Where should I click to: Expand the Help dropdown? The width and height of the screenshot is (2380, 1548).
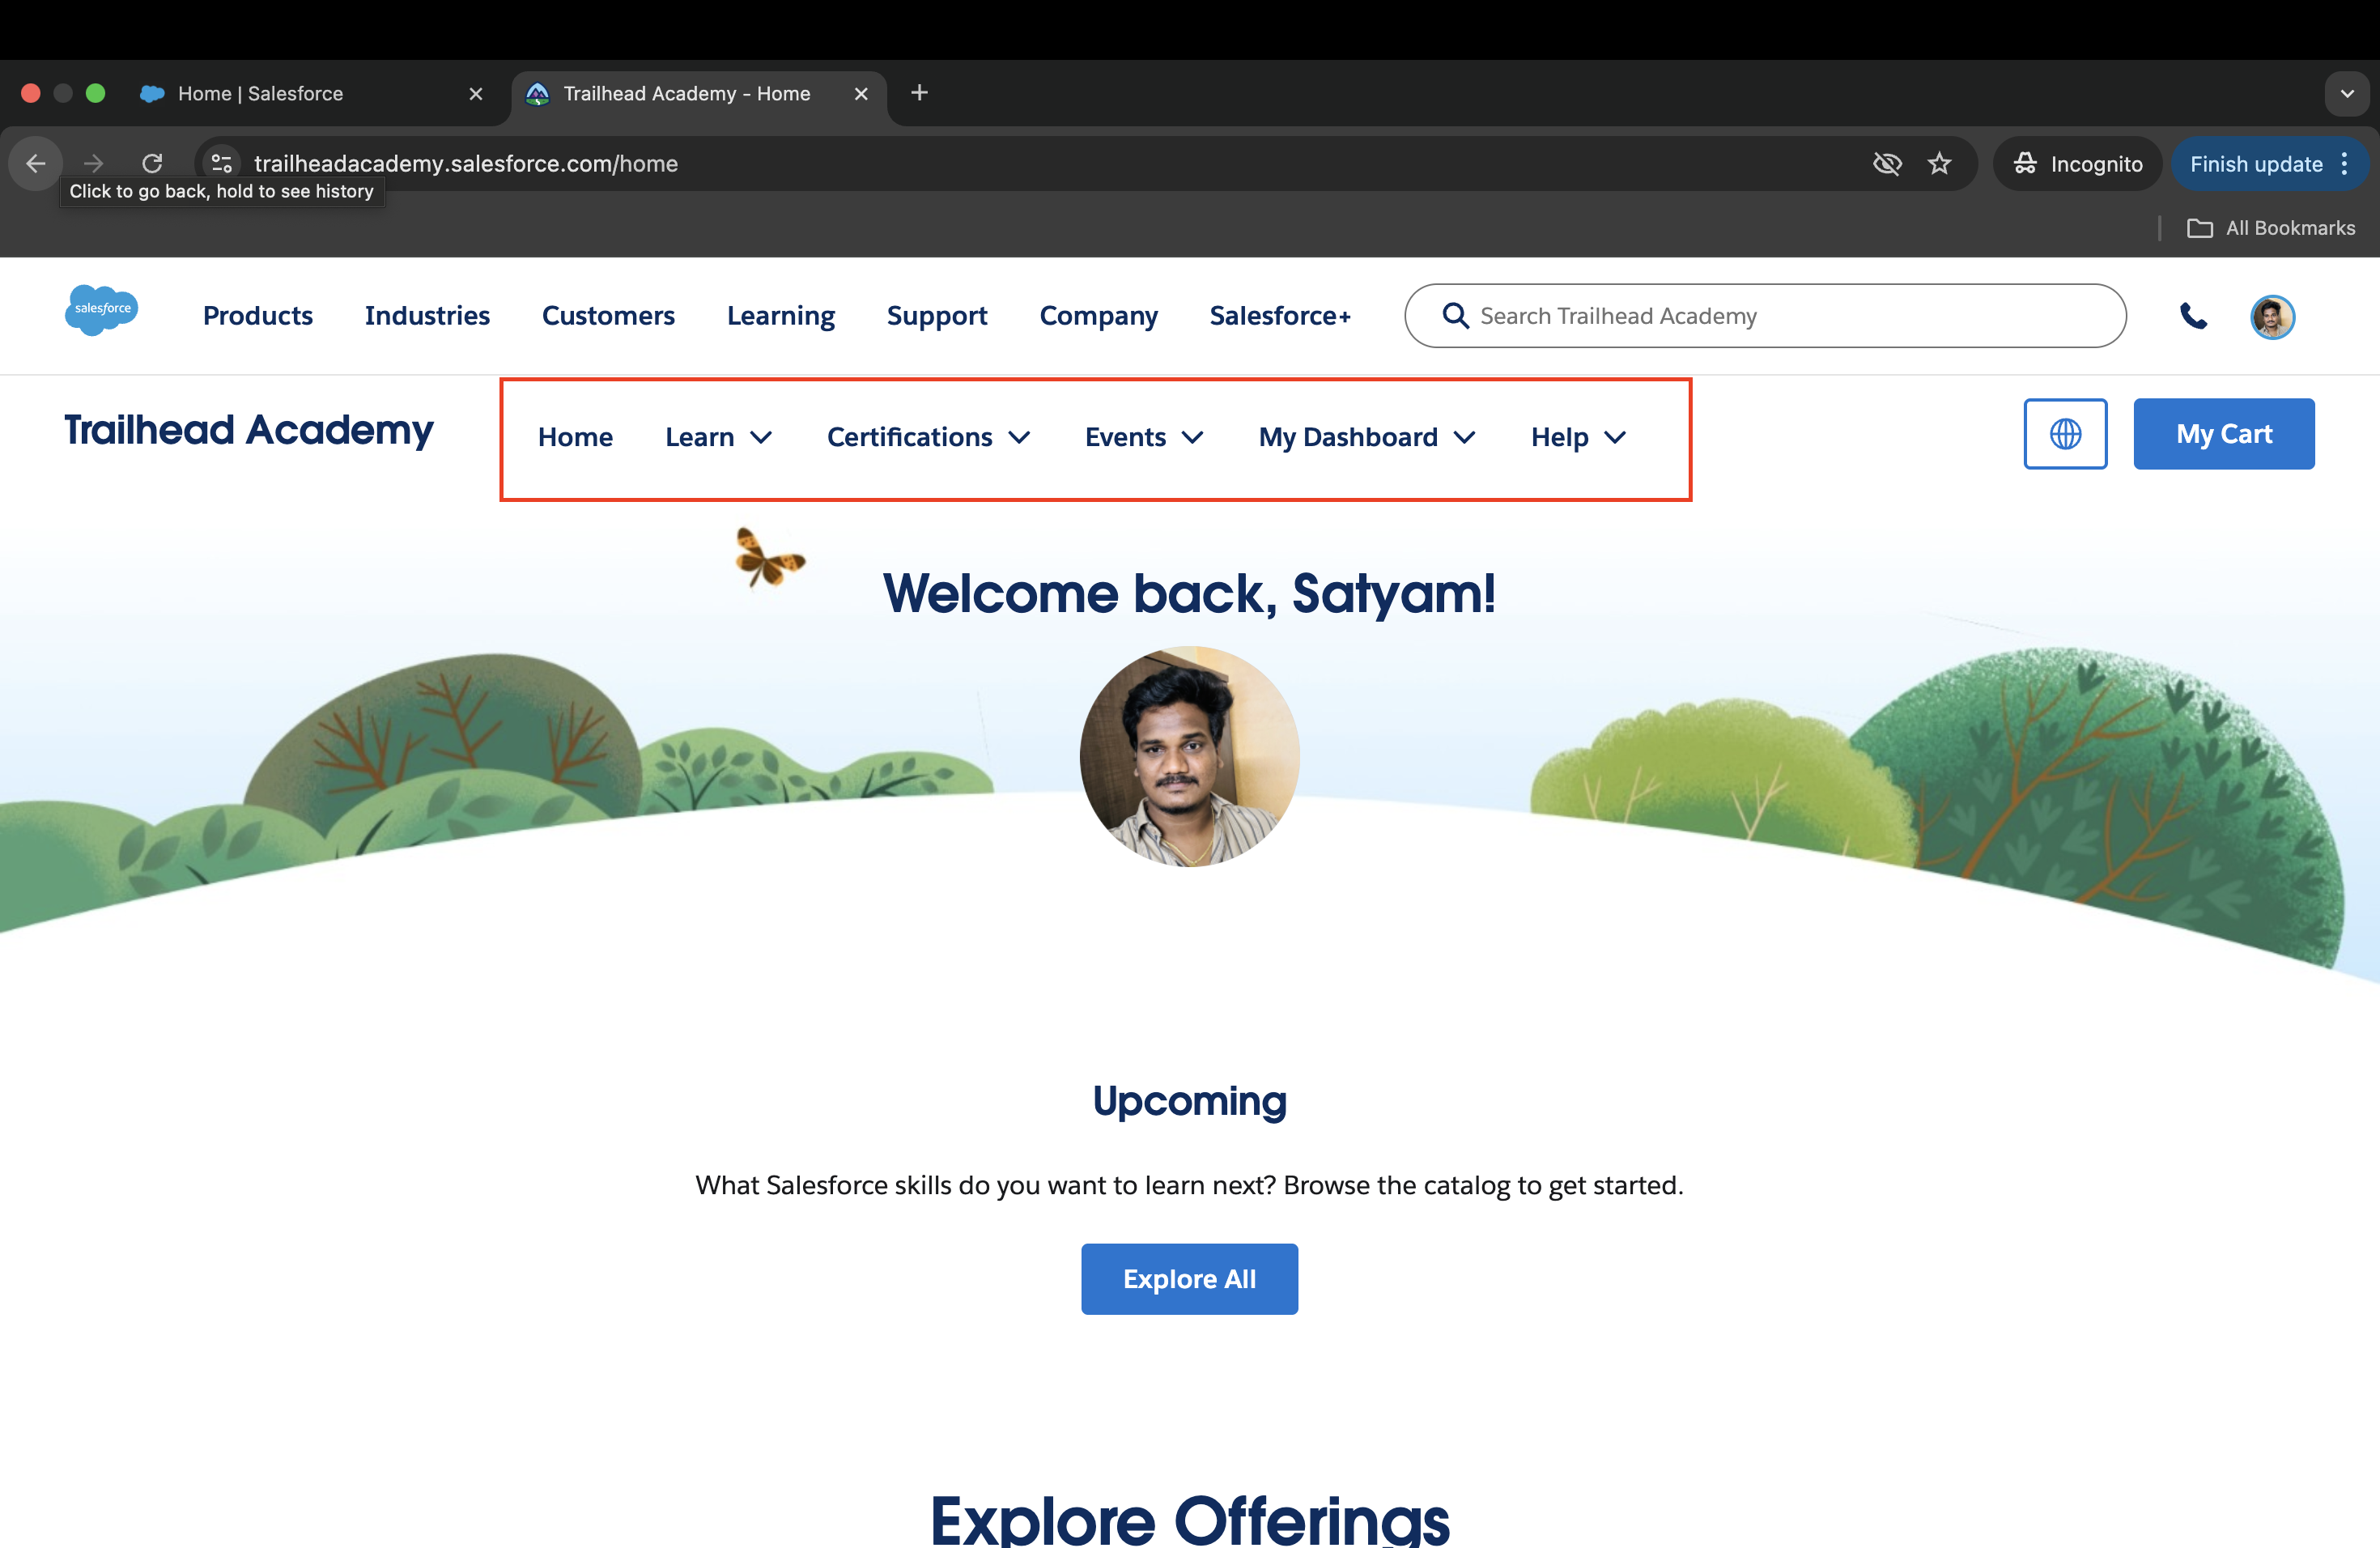pos(1579,437)
